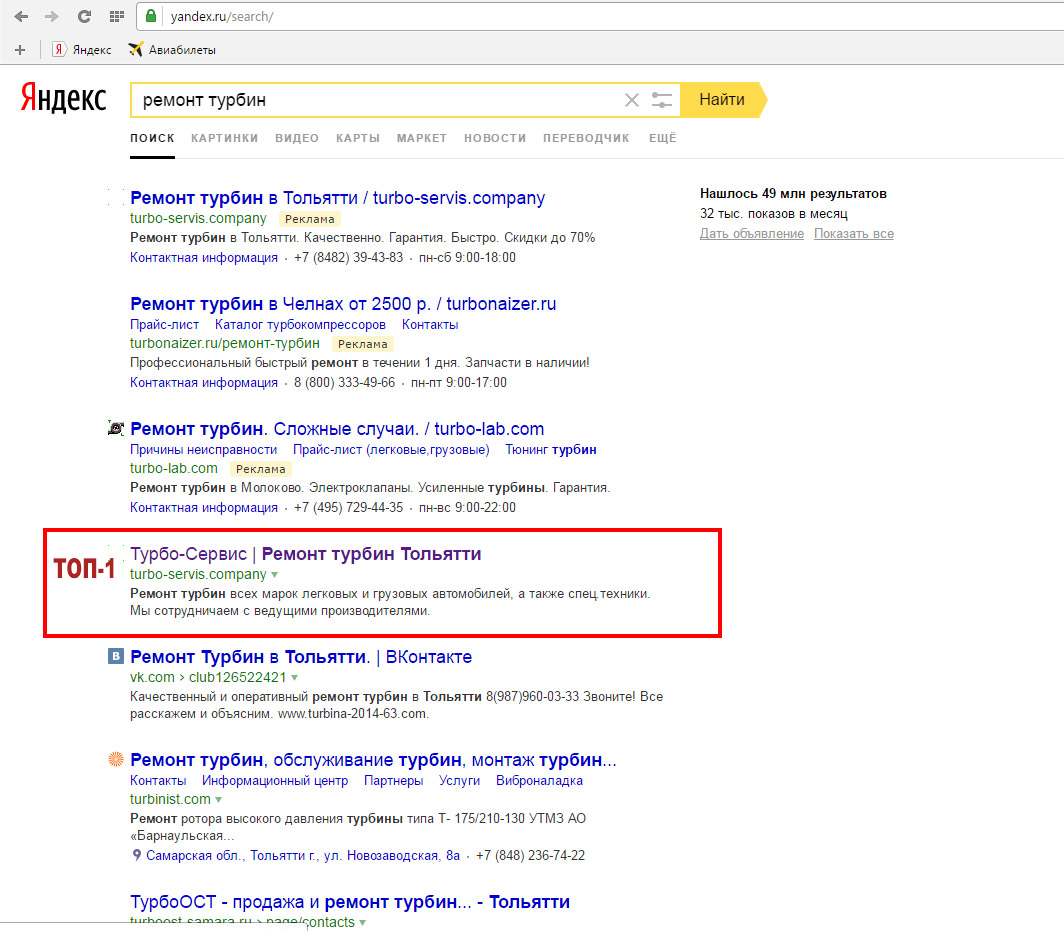Viewport: 1064px width, 931px height.
Task: Click Дать объявление link
Action: click(752, 233)
